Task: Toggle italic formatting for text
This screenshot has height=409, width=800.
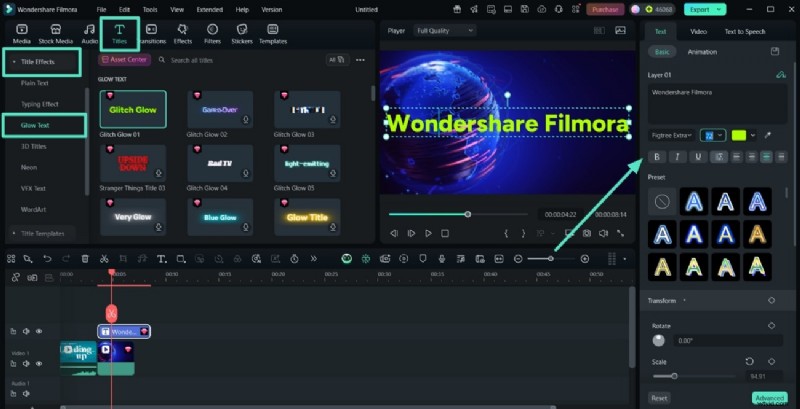Action: click(677, 157)
